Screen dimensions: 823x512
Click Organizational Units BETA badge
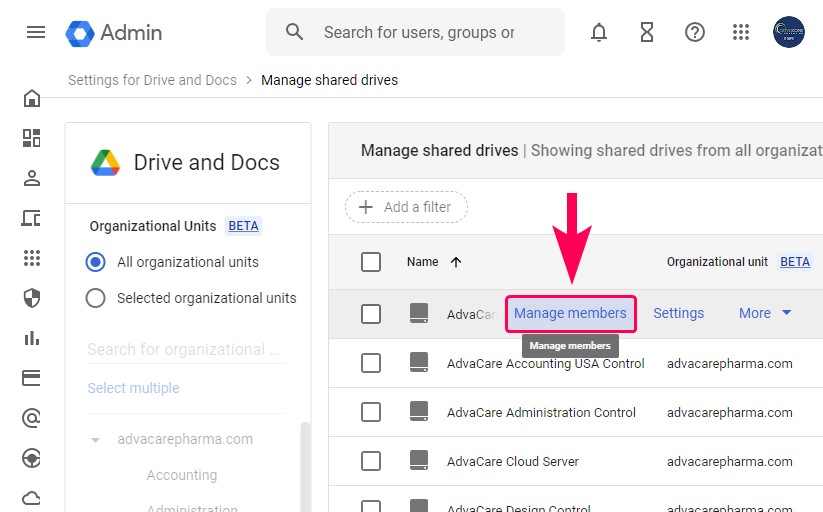point(244,226)
